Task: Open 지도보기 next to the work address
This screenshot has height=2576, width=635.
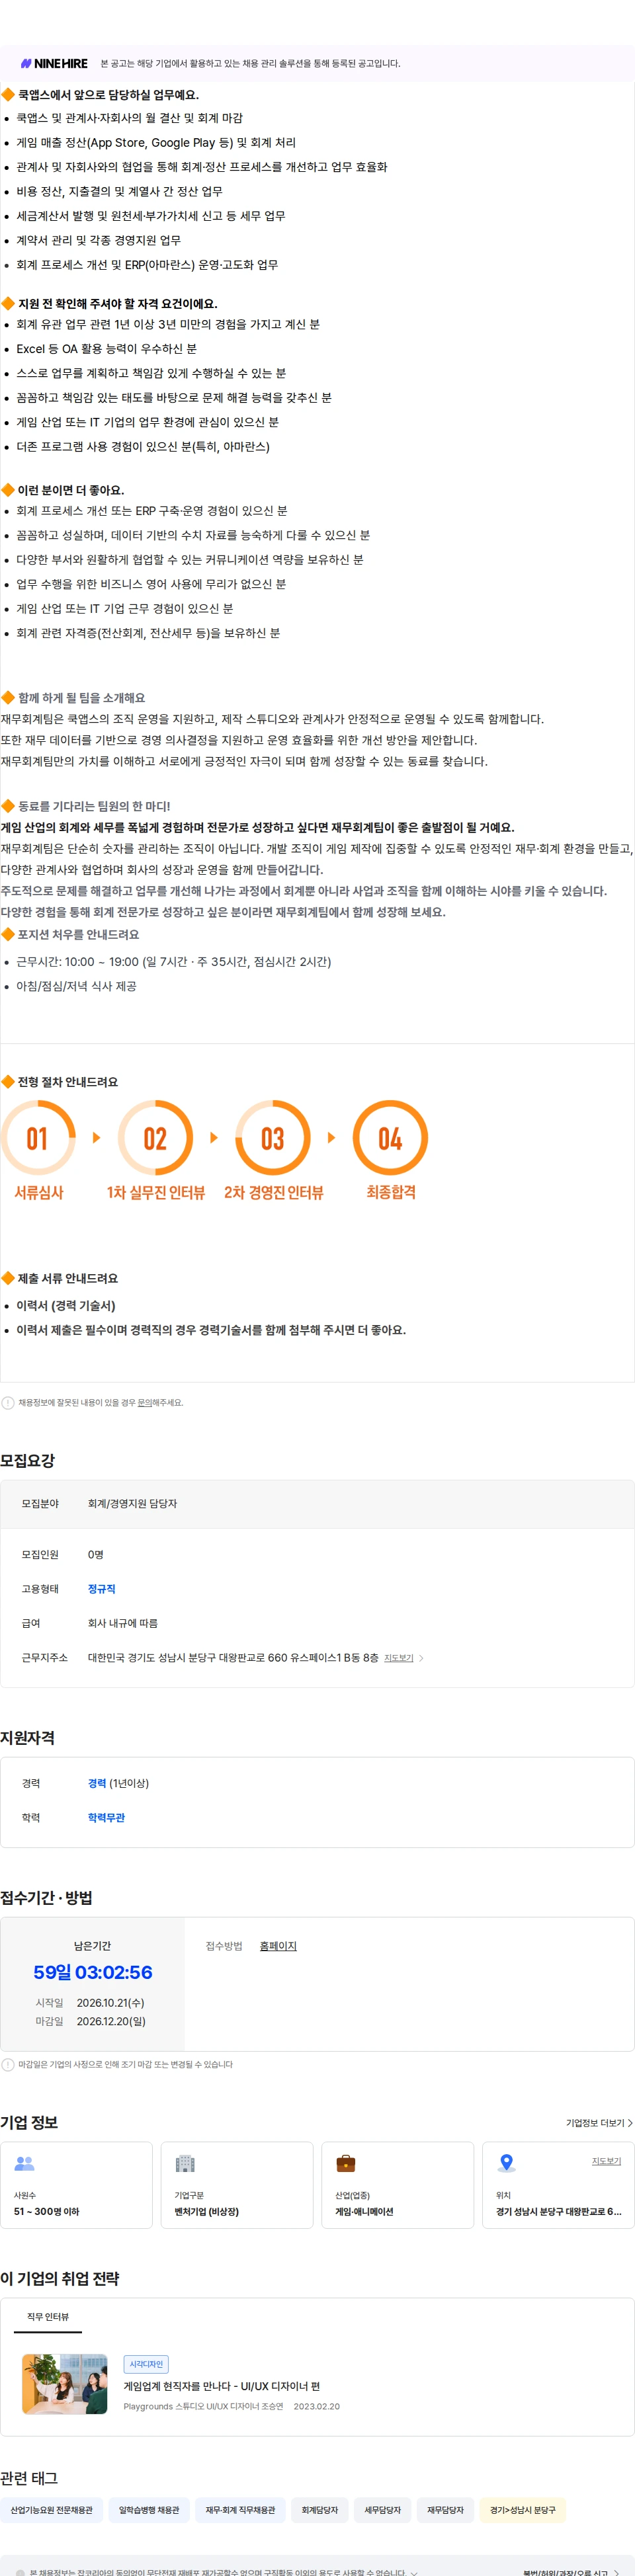Action: (x=398, y=1657)
